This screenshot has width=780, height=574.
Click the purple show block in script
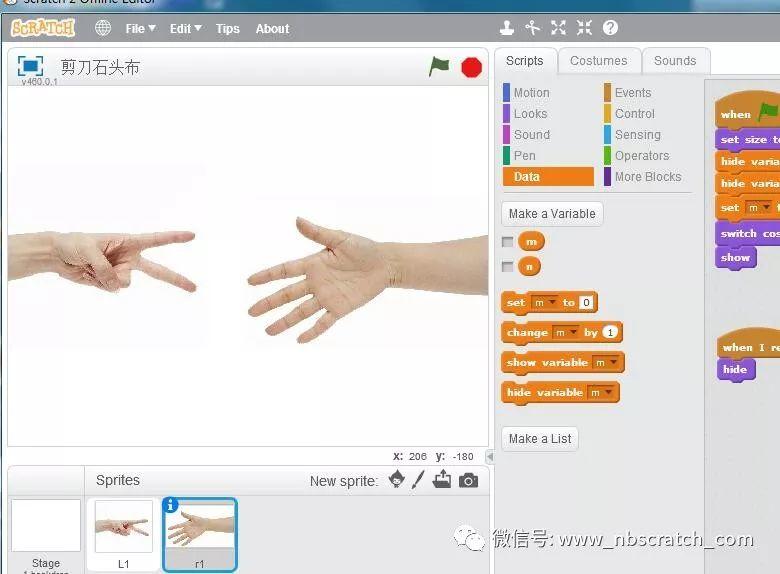pos(735,258)
